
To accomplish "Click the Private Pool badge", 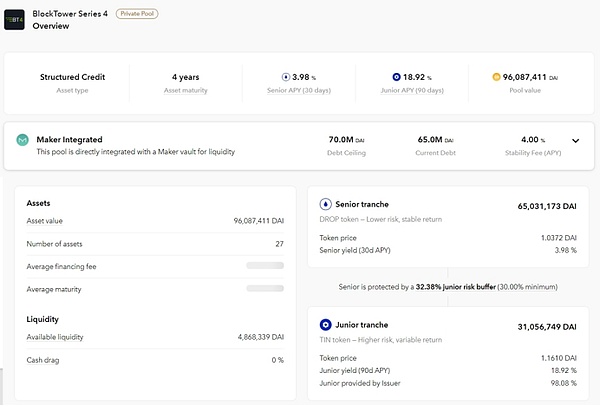I will (x=137, y=14).
